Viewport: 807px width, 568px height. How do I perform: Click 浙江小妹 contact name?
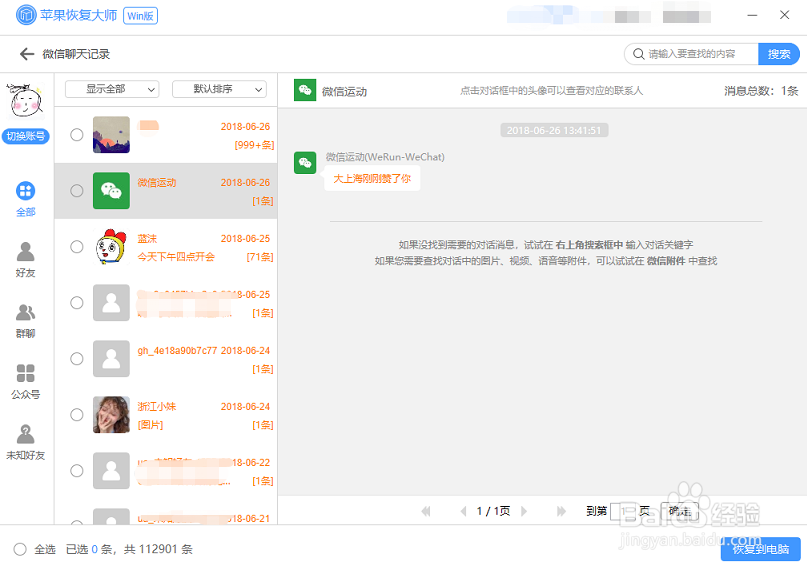pos(156,406)
